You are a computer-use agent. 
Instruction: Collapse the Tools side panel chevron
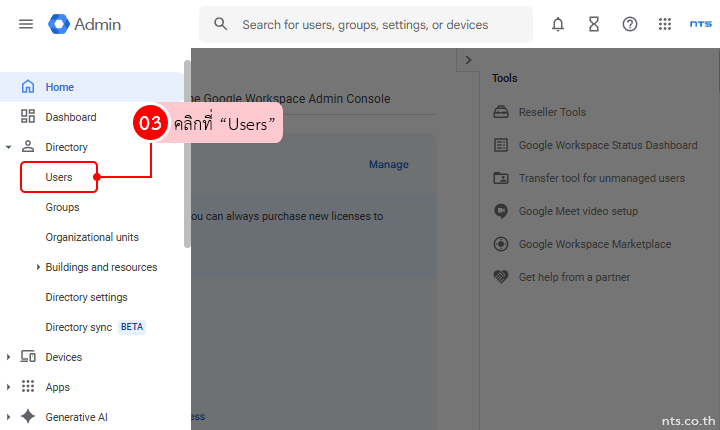click(x=468, y=61)
